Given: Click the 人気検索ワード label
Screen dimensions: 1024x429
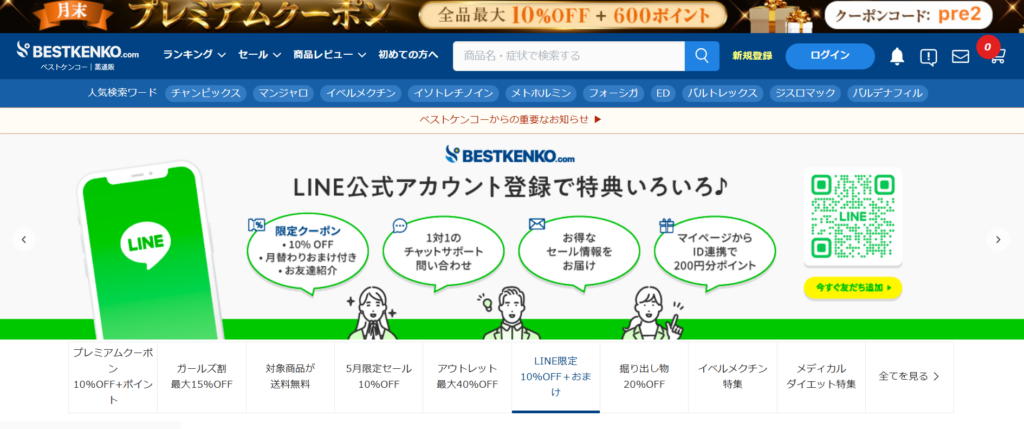Looking at the screenshot, I should click(122, 93).
